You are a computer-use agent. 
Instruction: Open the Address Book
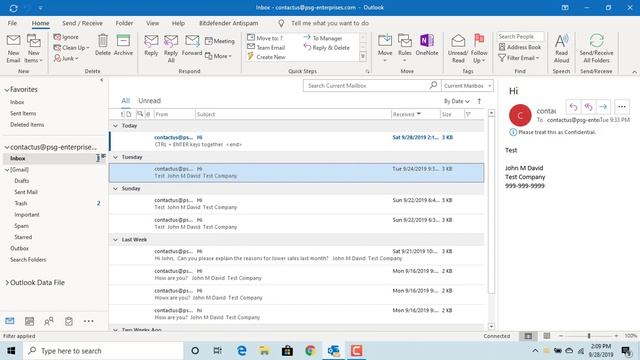point(520,47)
